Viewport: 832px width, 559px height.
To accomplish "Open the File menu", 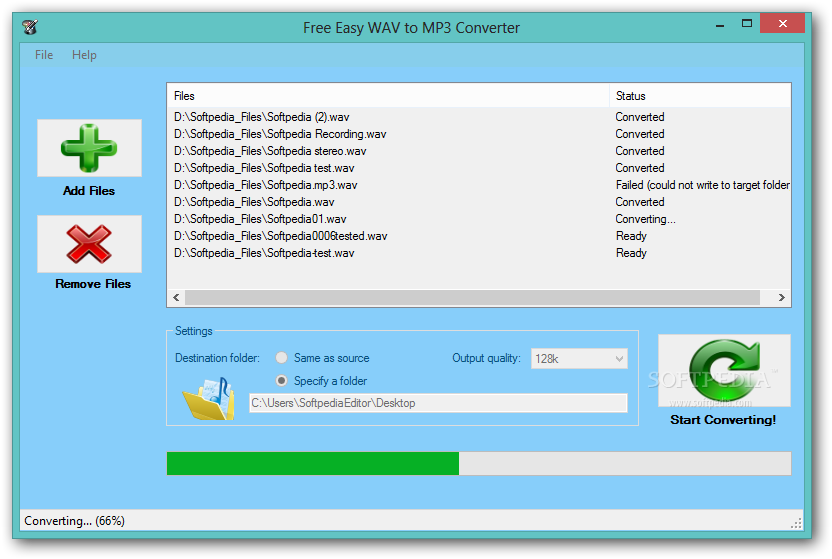I will [x=44, y=55].
